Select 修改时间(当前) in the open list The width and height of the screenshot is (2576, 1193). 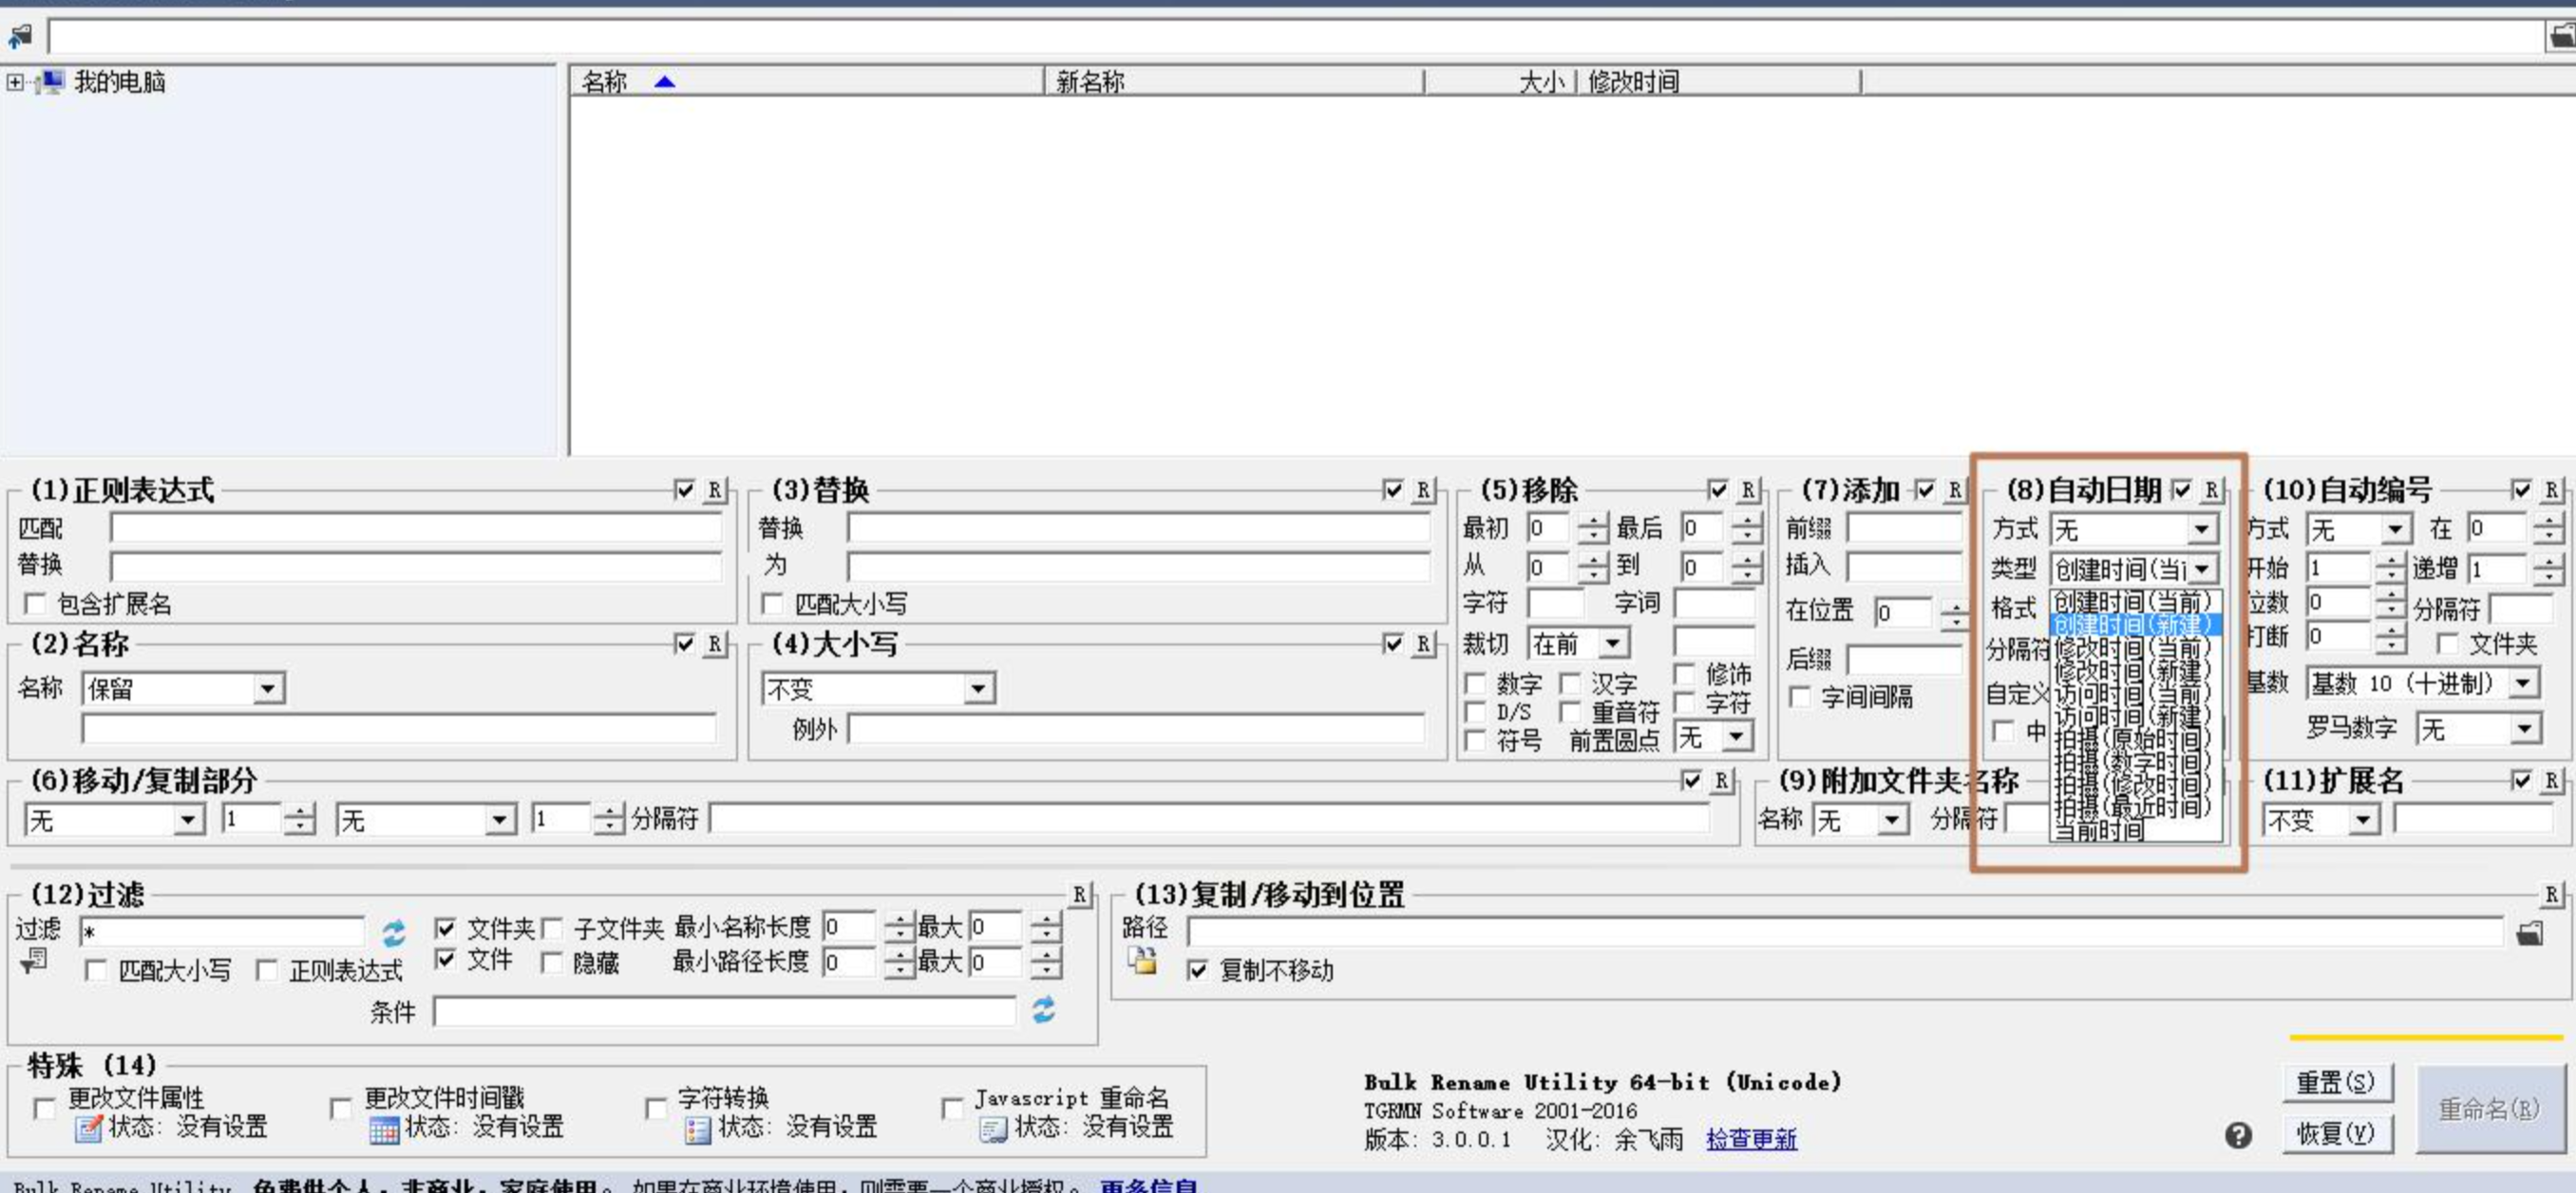click(x=2131, y=647)
